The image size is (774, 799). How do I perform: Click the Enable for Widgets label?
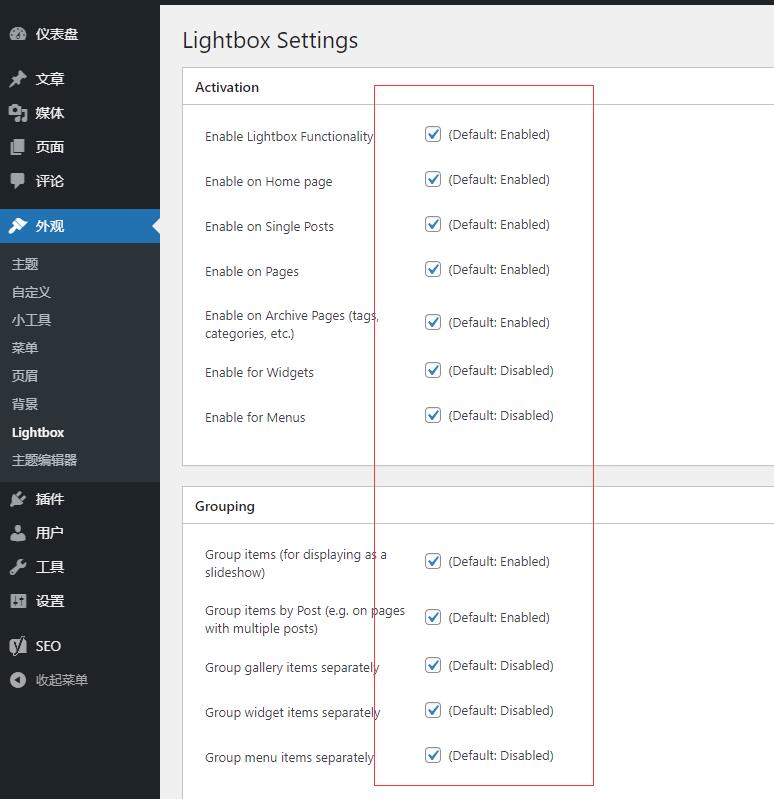[x=259, y=372]
